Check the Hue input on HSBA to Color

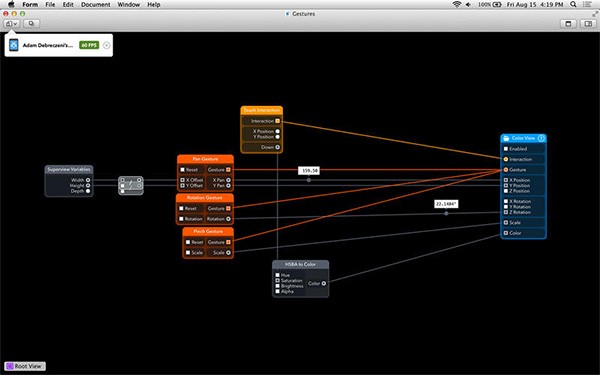pos(277,275)
